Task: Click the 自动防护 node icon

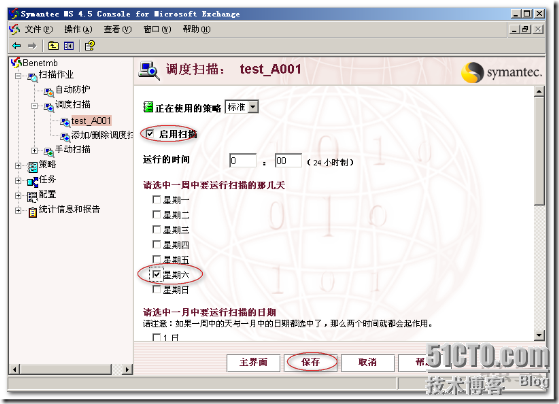Action: click(x=49, y=92)
